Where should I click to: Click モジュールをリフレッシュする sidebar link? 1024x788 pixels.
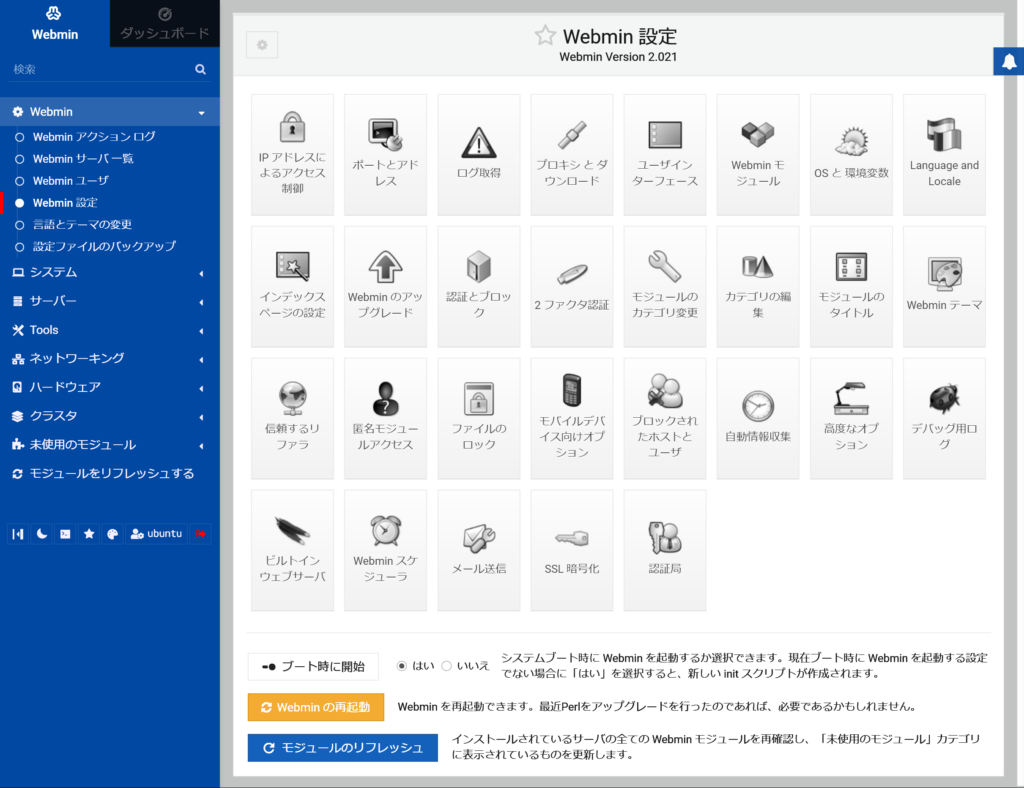[x=110, y=473]
